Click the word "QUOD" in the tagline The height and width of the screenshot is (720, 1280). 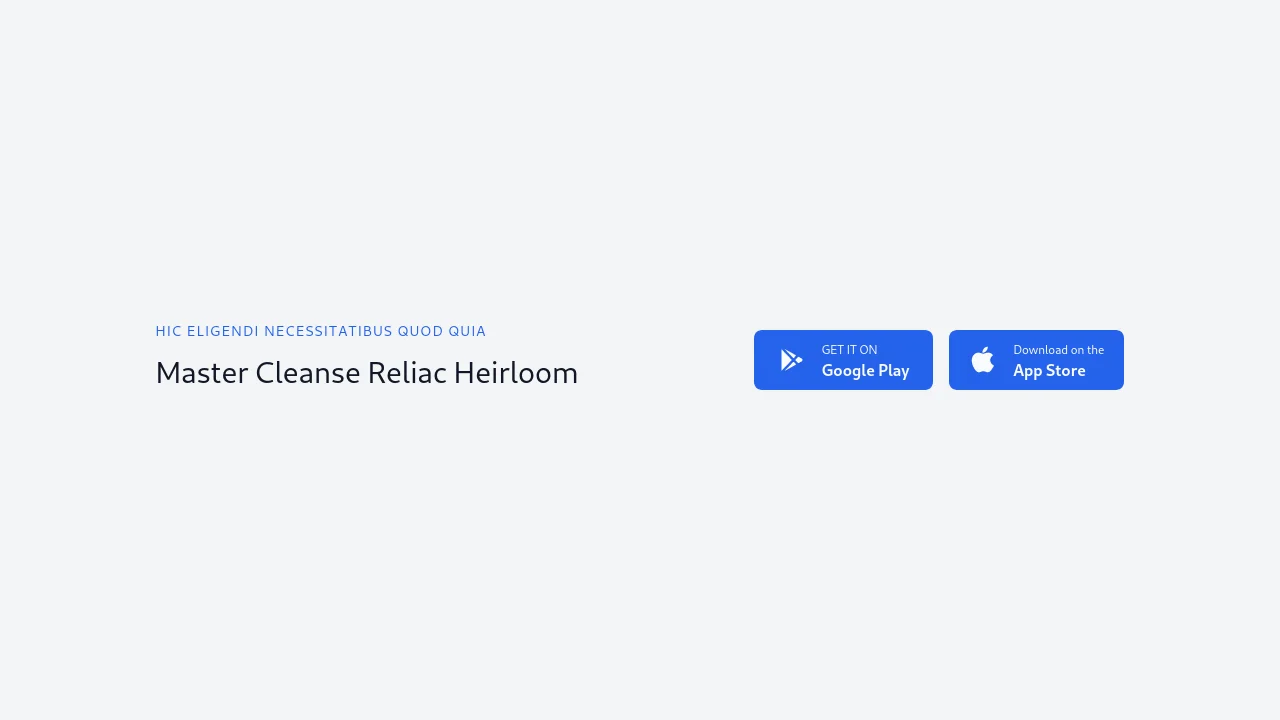tap(420, 331)
